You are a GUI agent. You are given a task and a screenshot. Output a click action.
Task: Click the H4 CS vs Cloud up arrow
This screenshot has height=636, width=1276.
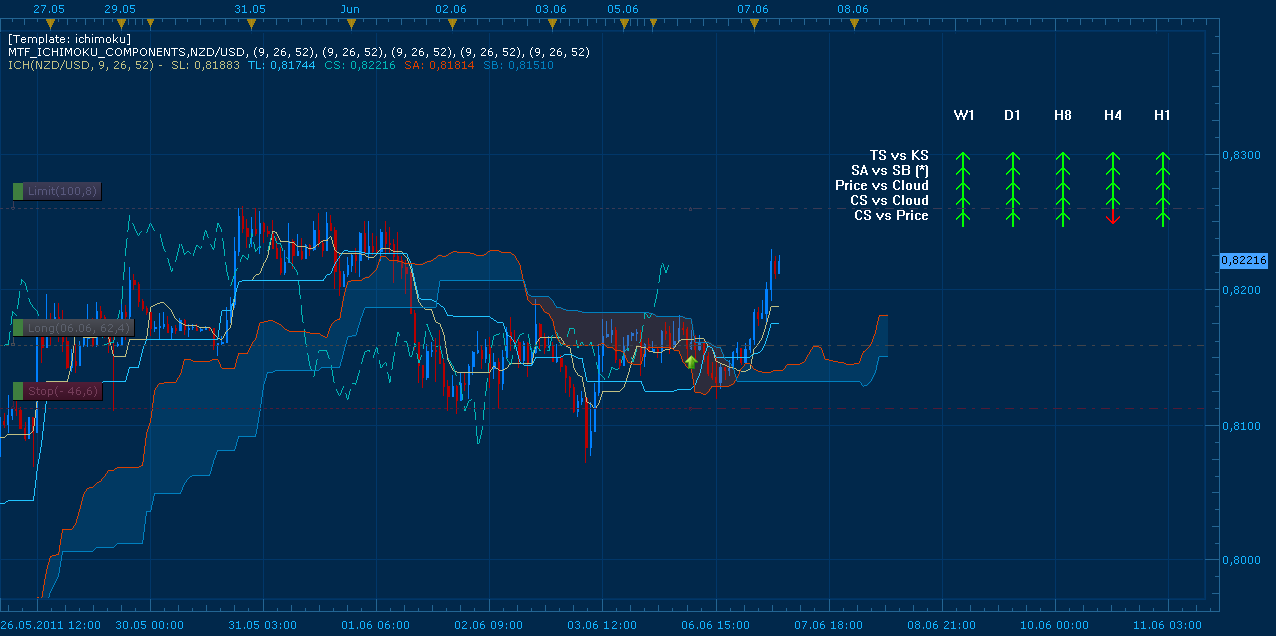click(x=1112, y=202)
